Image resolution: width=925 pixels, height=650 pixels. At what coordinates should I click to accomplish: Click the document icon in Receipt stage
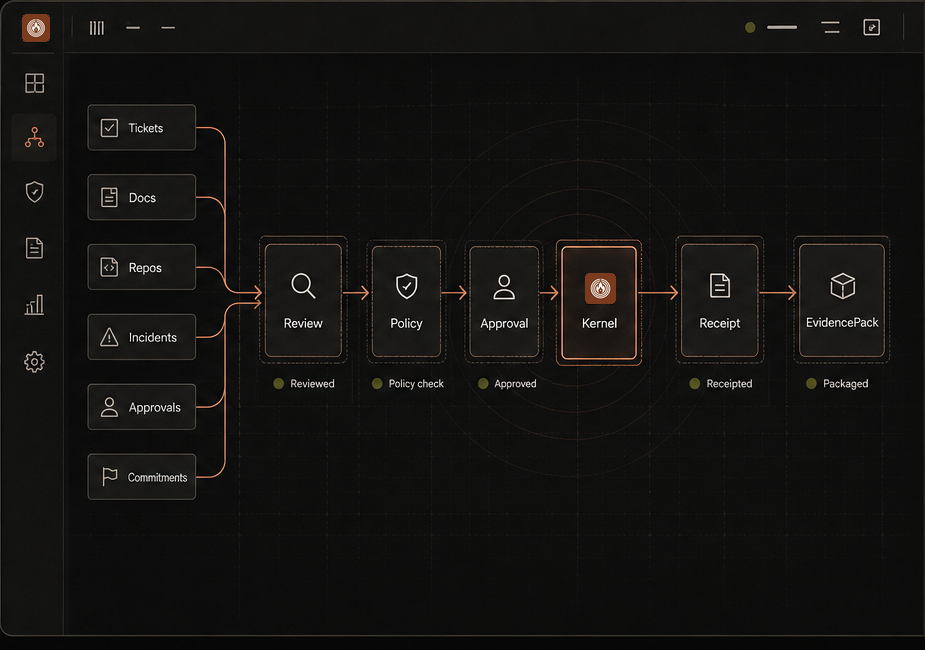[720, 285]
